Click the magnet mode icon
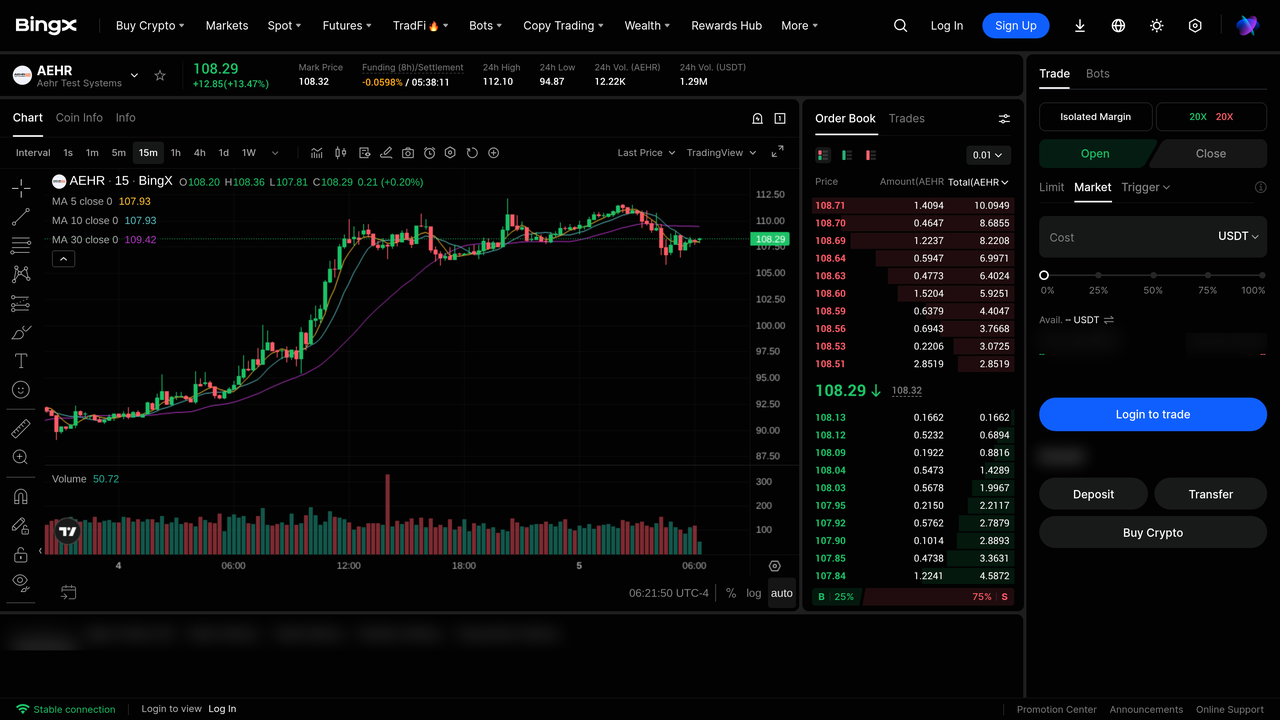Image resolution: width=1280 pixels, height=720 pixels. coord(20,497)
